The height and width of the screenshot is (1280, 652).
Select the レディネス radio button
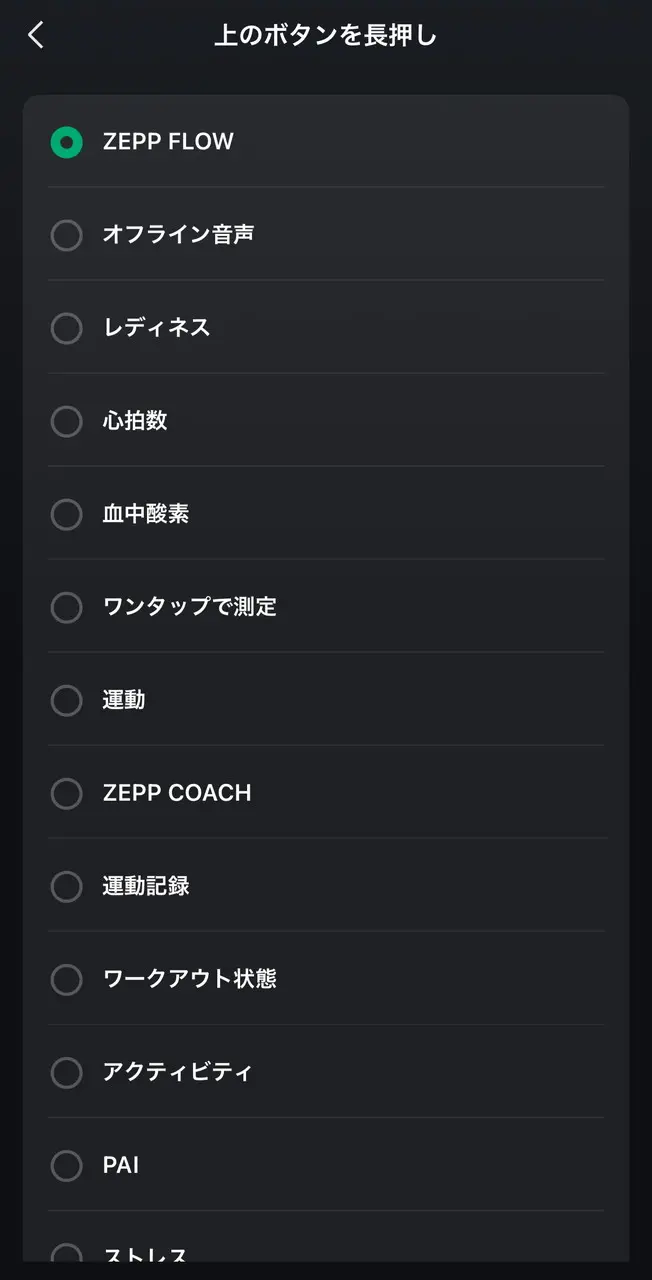click(x=66, y=328)
